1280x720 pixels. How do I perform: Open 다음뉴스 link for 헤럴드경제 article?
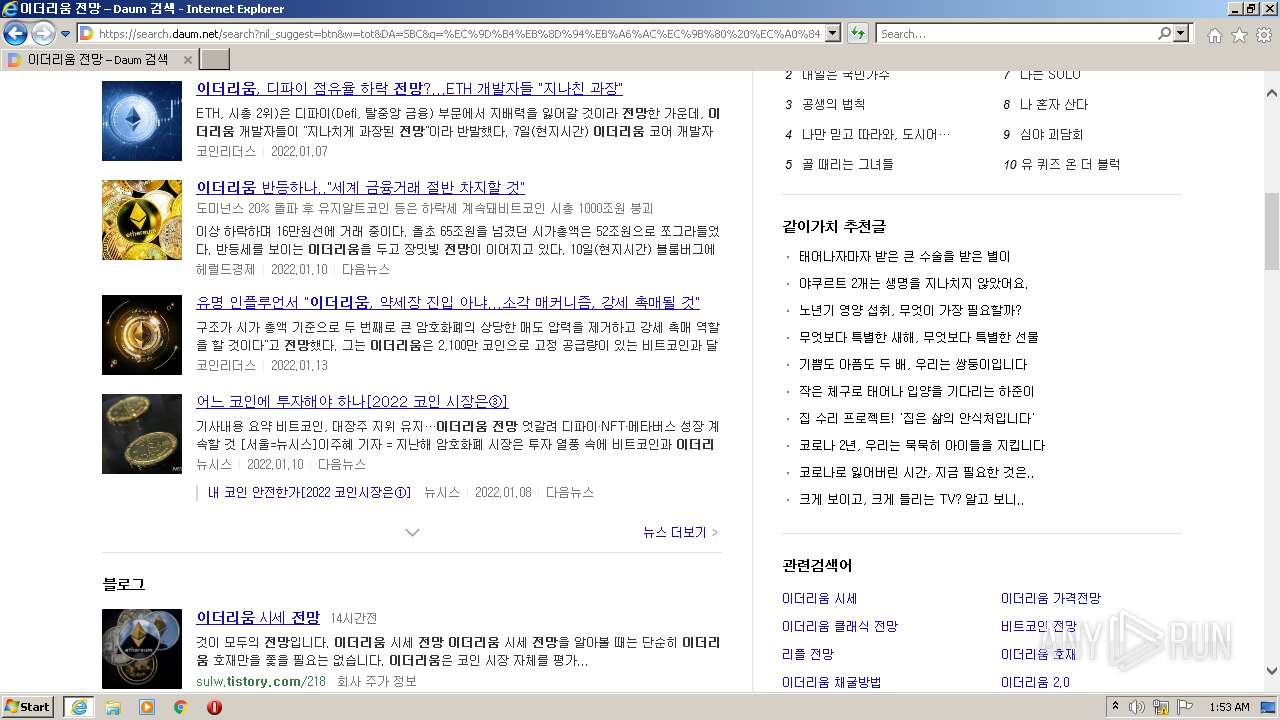[366, 269]
